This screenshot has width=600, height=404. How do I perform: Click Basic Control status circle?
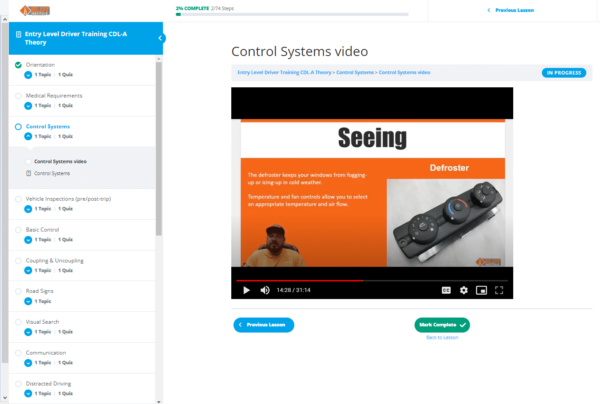point(18,230)
